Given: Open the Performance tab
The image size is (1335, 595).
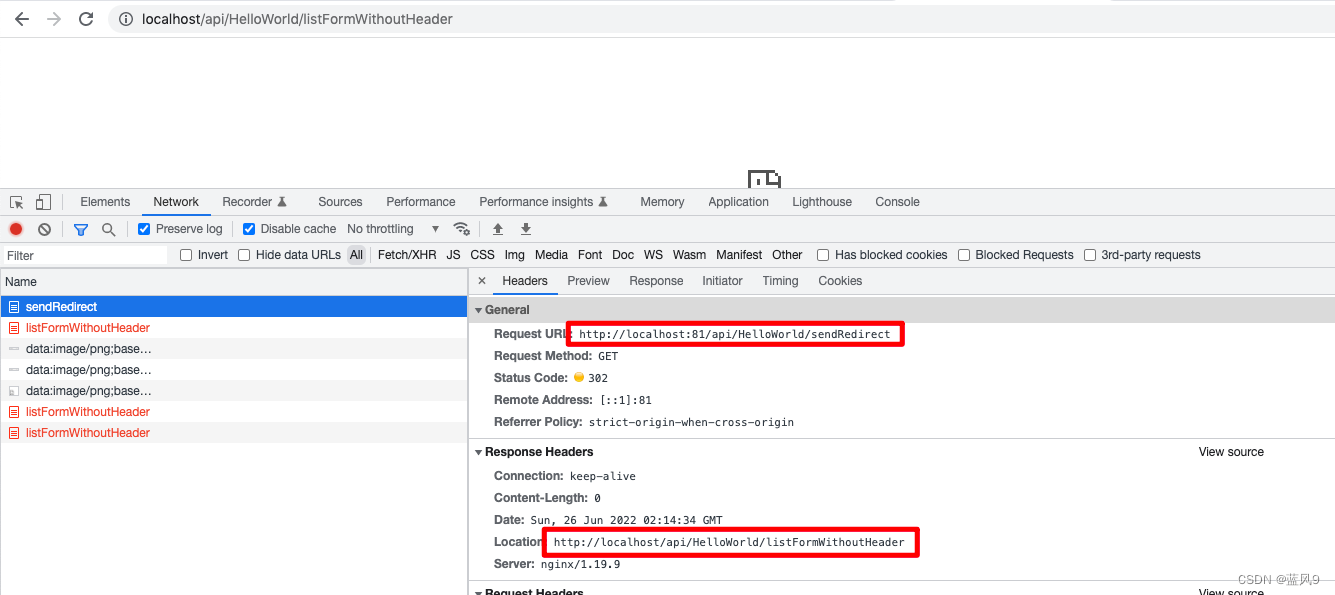Looking at the screenshot, I should [421, 202].
